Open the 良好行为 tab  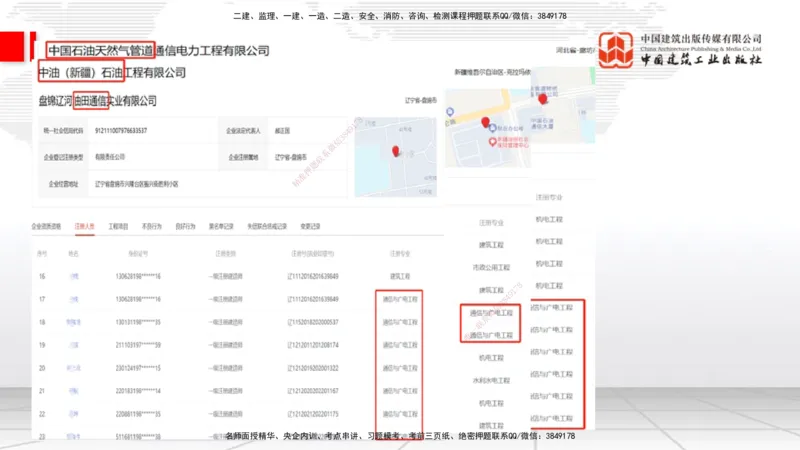pyautogui.click(x=185, y=227)
